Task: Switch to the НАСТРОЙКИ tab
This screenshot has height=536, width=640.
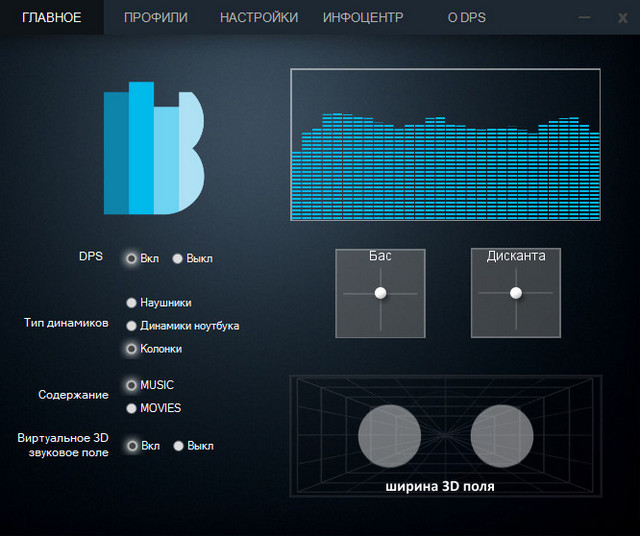Action: click(258, 18)
